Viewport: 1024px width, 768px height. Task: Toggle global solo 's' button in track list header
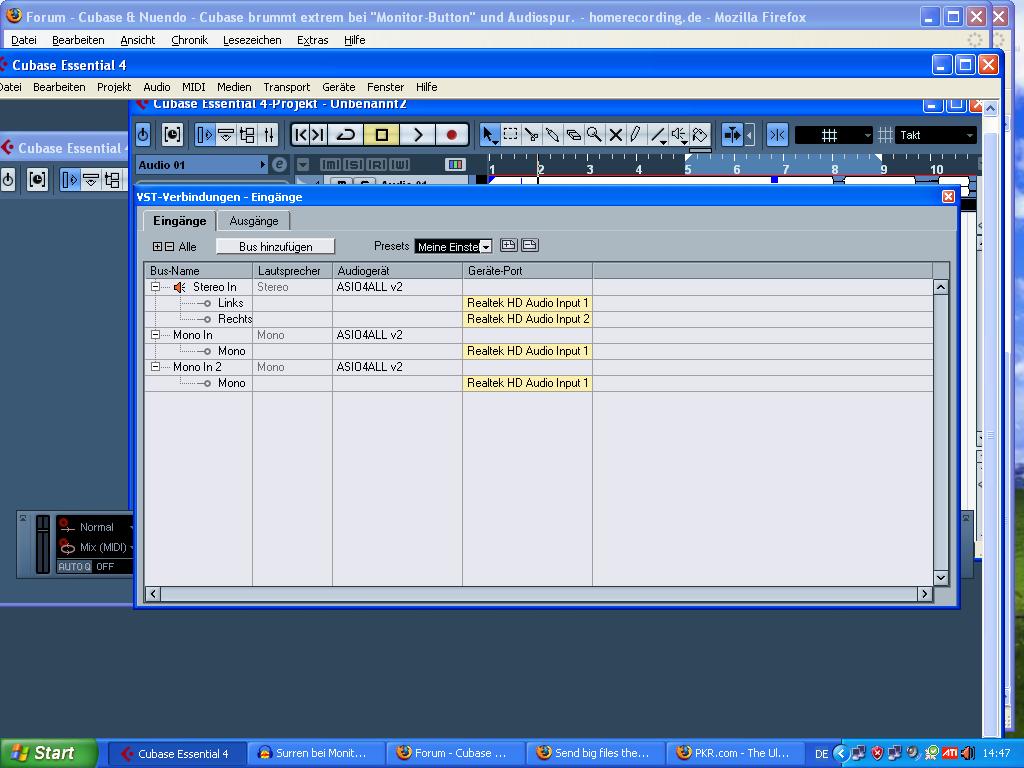coord(353,165)
